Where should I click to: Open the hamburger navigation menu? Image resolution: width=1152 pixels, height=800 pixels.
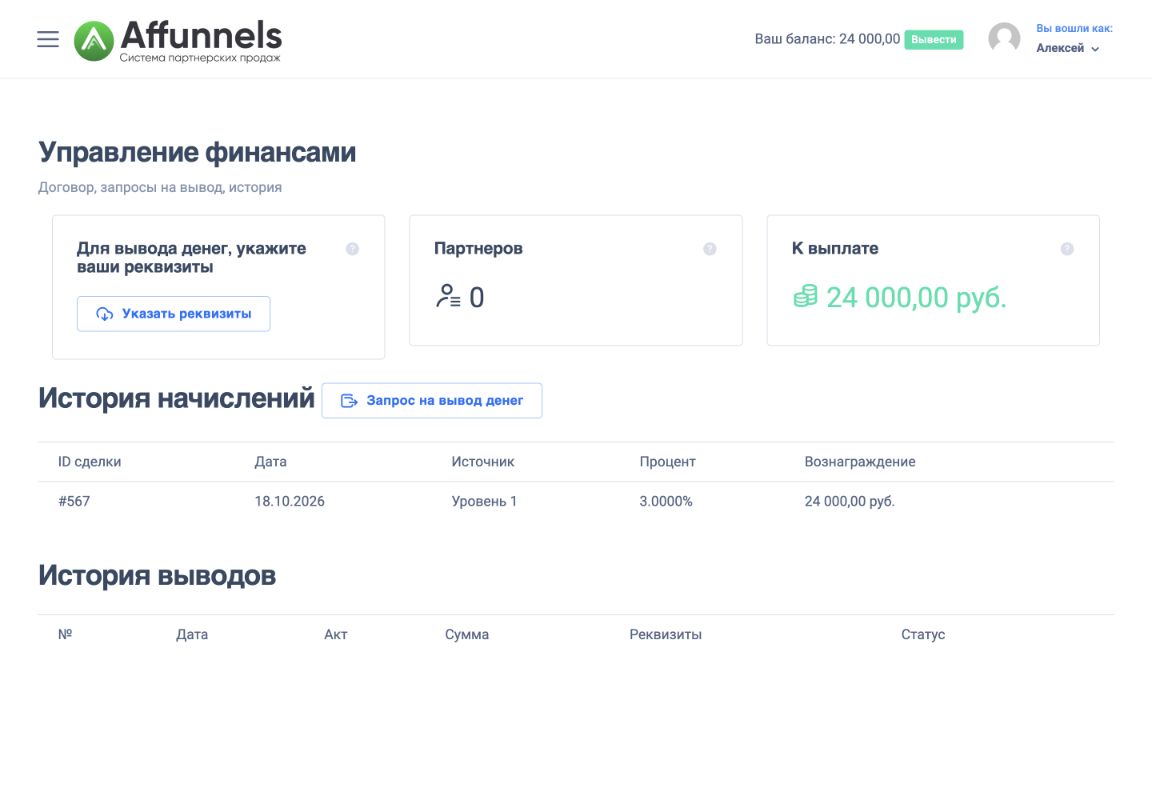[x=48, y=39]
